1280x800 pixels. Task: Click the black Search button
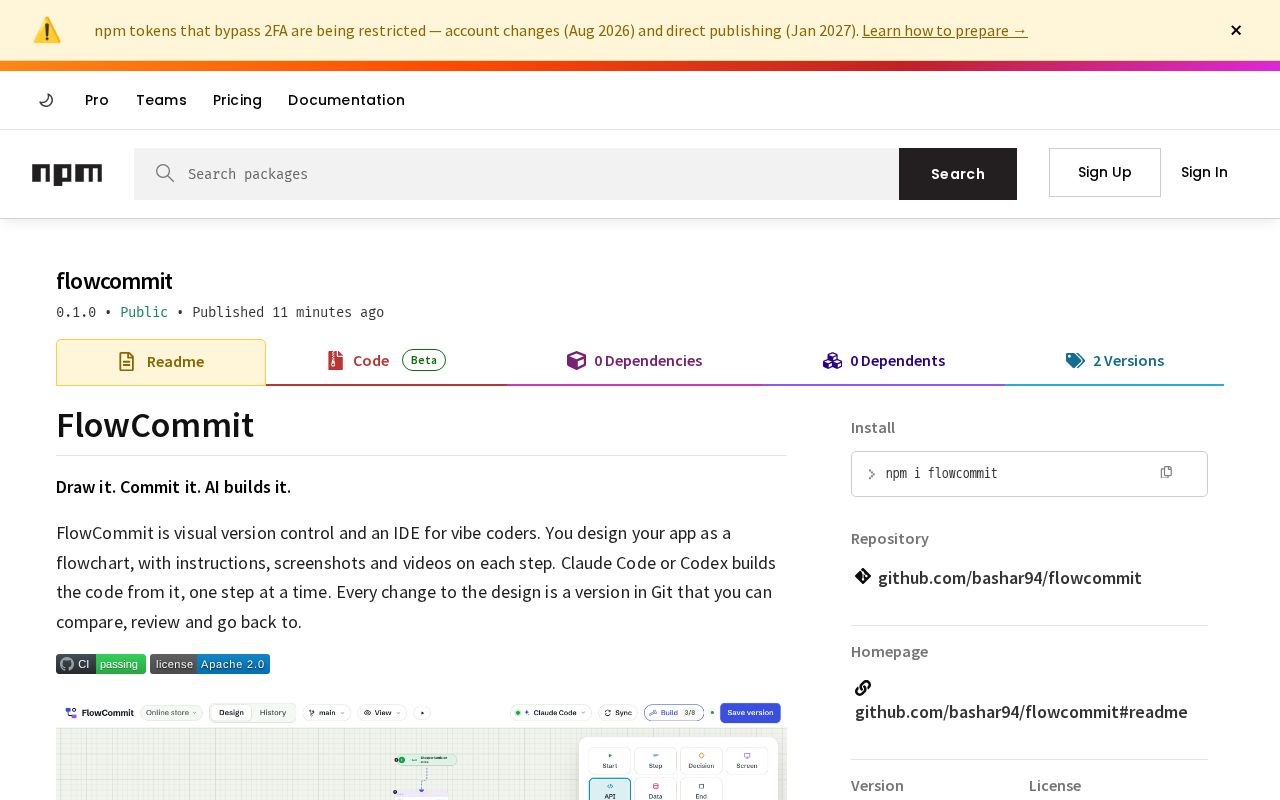click(958, 174)
